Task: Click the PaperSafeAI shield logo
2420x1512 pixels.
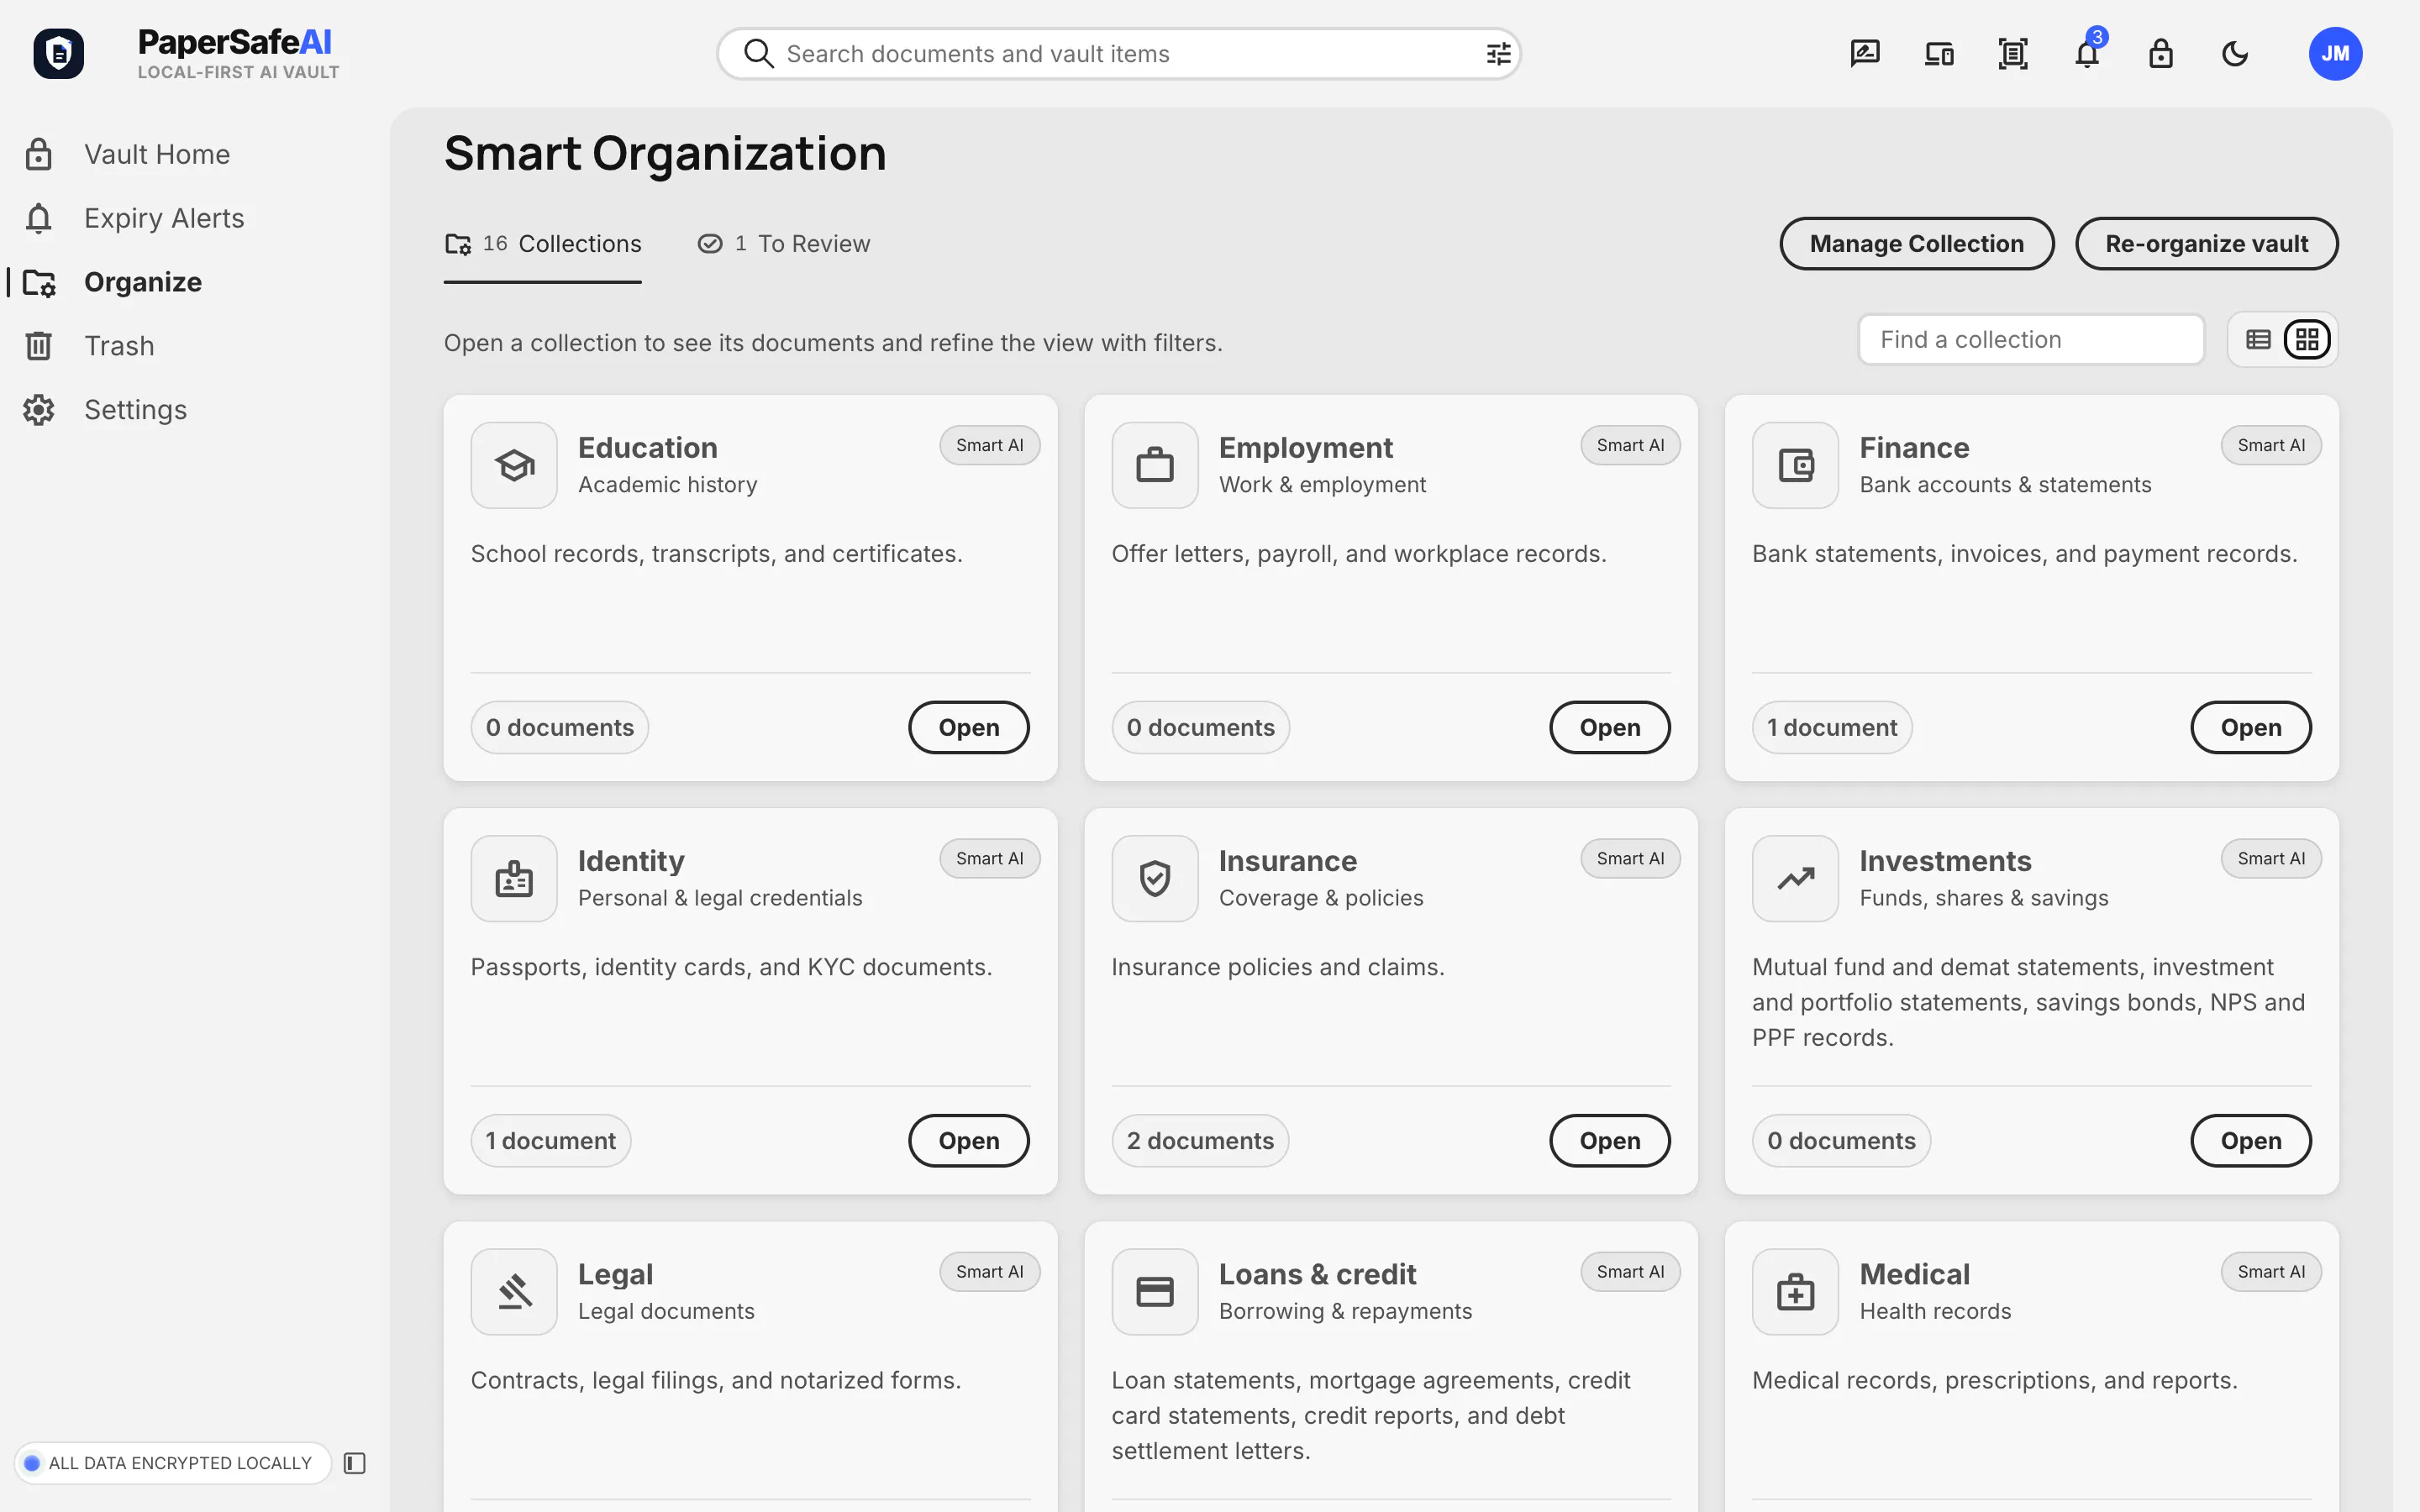Action: [59, 53]
